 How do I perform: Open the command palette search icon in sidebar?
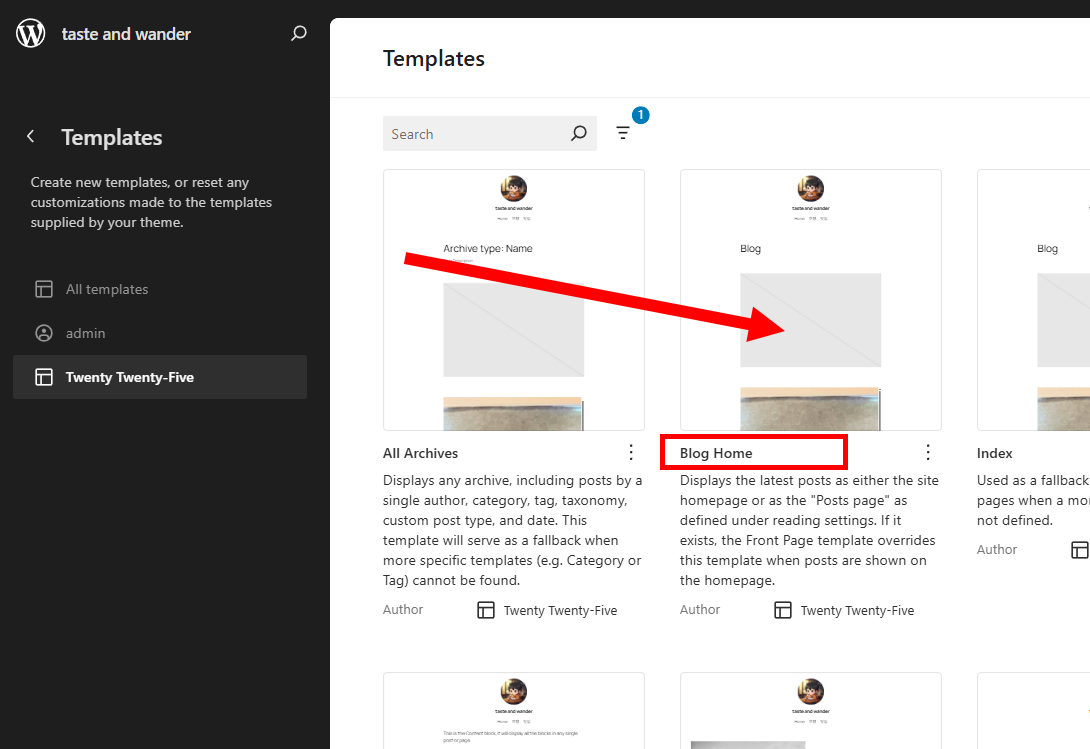298,33
